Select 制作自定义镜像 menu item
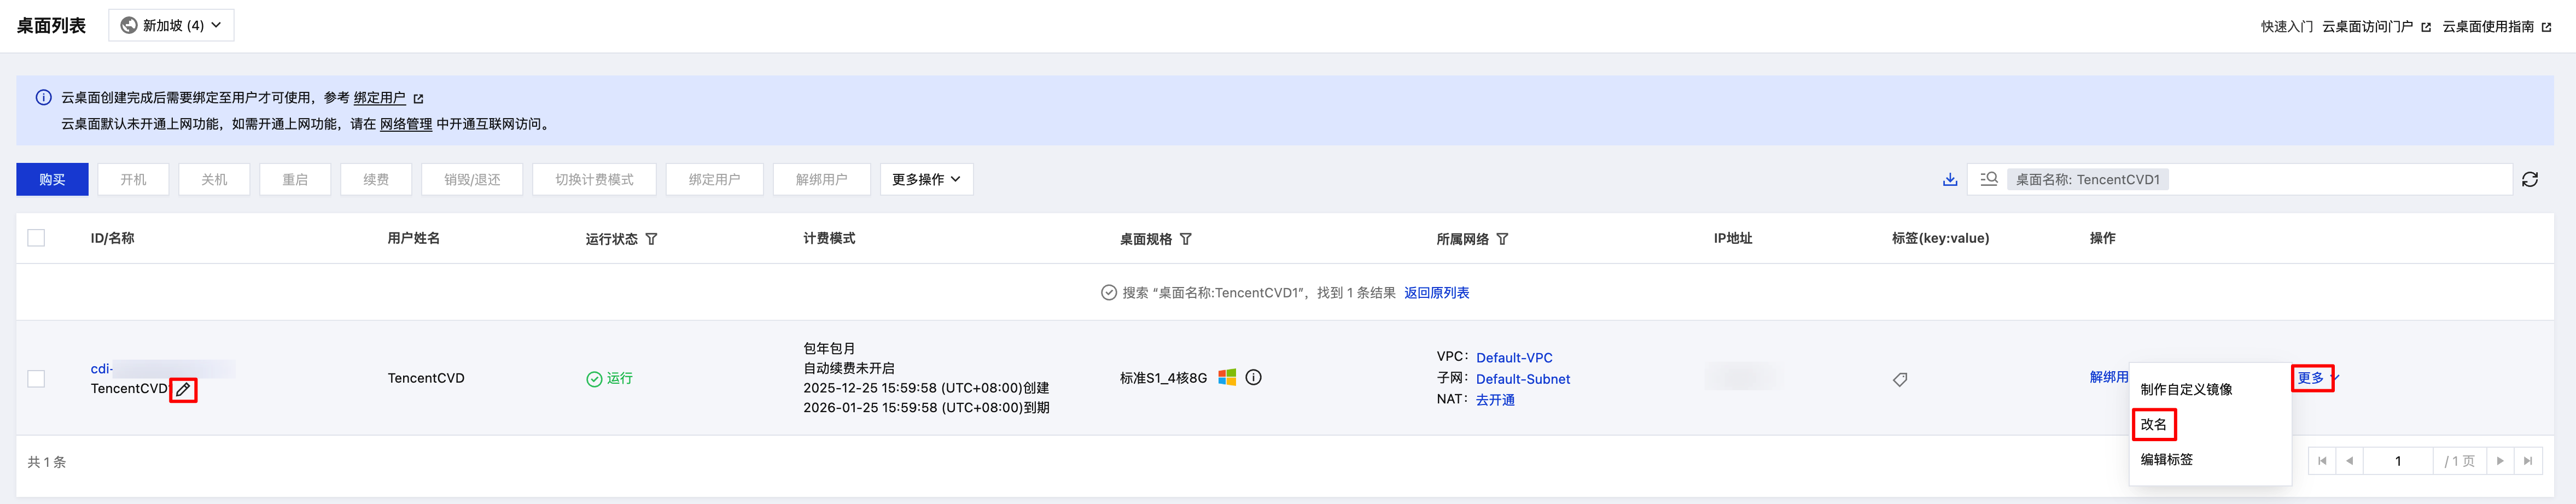This screenshot has width=2576, height=504. [2186, 390]
